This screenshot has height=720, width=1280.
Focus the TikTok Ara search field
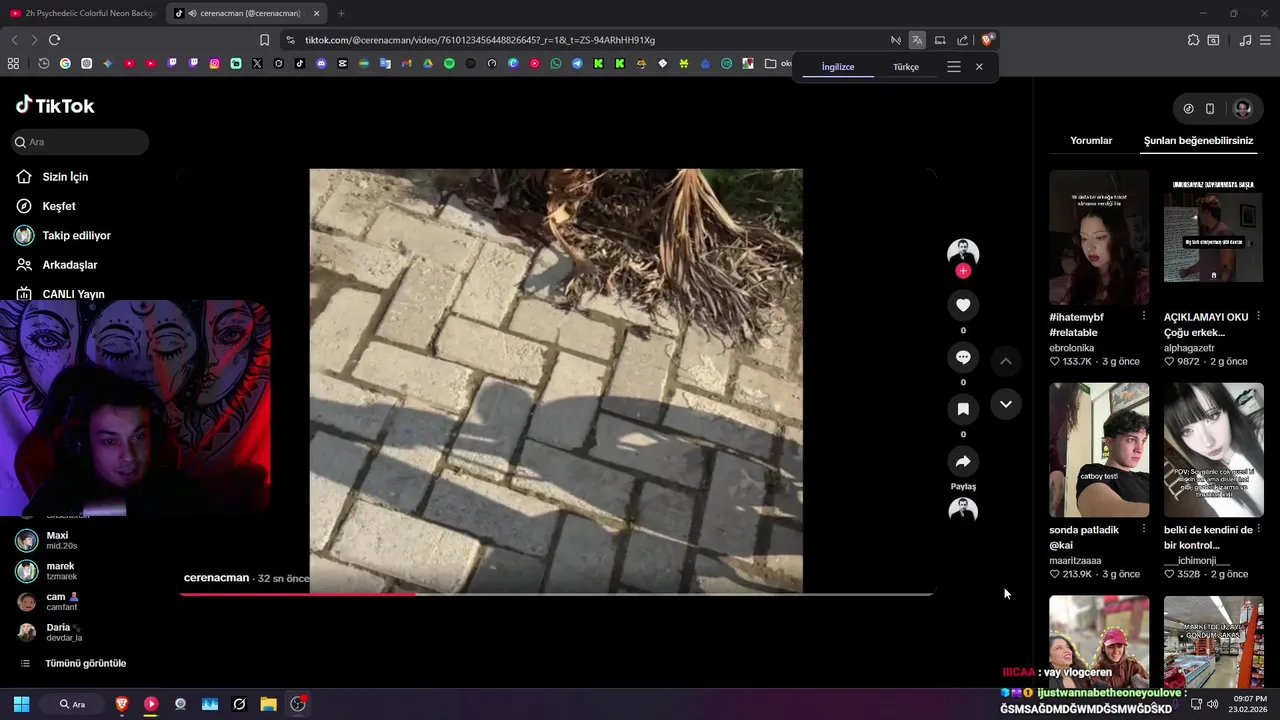click(x=80, y=142)
